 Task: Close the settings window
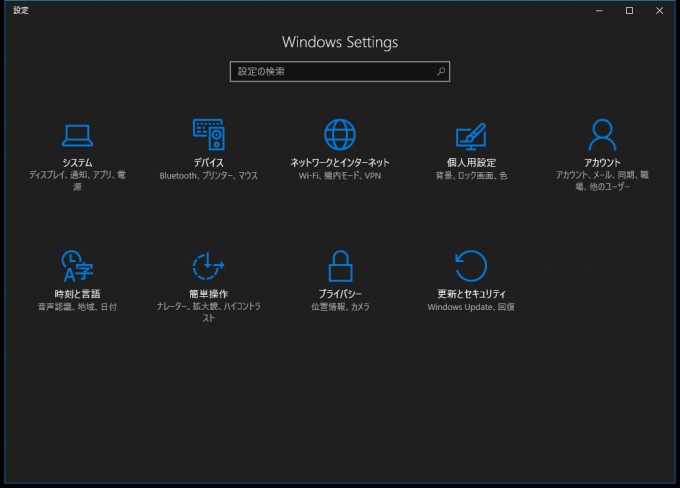[659, 10]
